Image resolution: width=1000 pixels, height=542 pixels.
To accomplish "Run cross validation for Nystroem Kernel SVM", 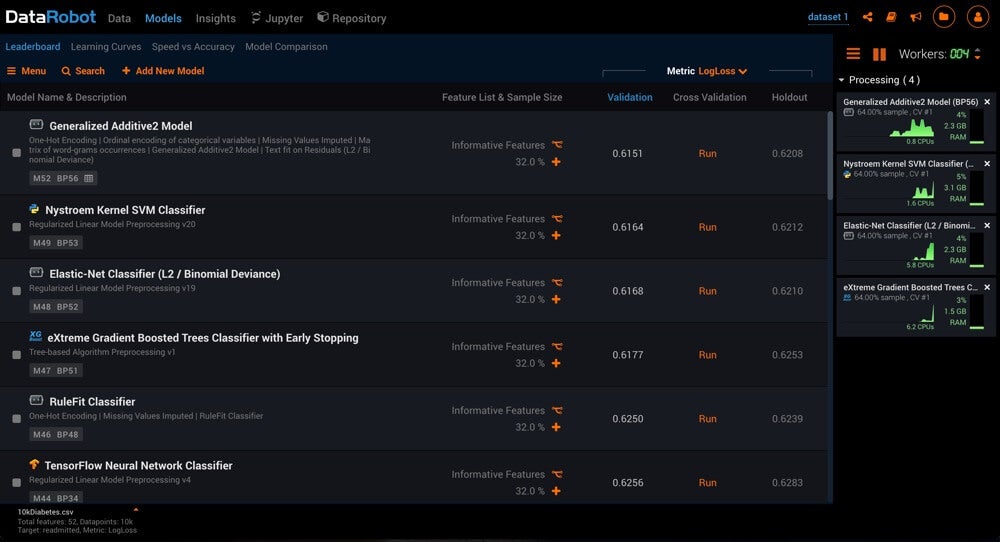I will [x=707, y=227].
